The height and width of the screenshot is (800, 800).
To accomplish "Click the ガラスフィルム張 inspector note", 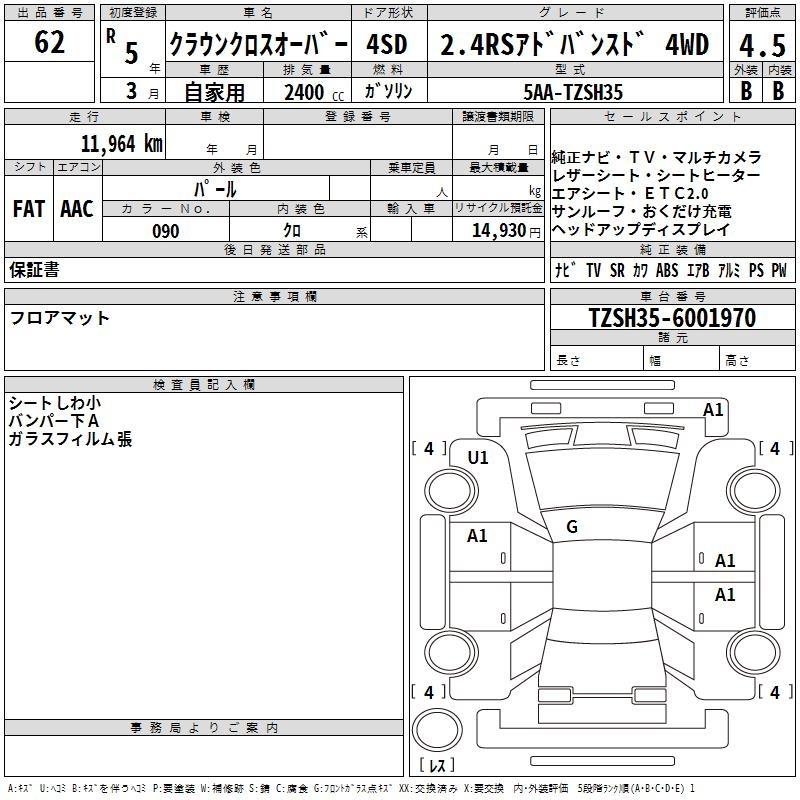I will point(70,439).
